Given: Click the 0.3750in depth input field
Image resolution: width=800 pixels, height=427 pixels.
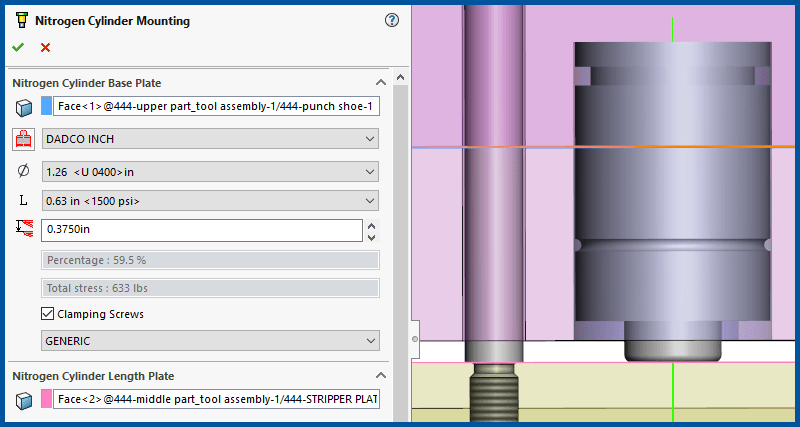Looking at the screenshot, I should pyautogui.click(x=200, y=231).
